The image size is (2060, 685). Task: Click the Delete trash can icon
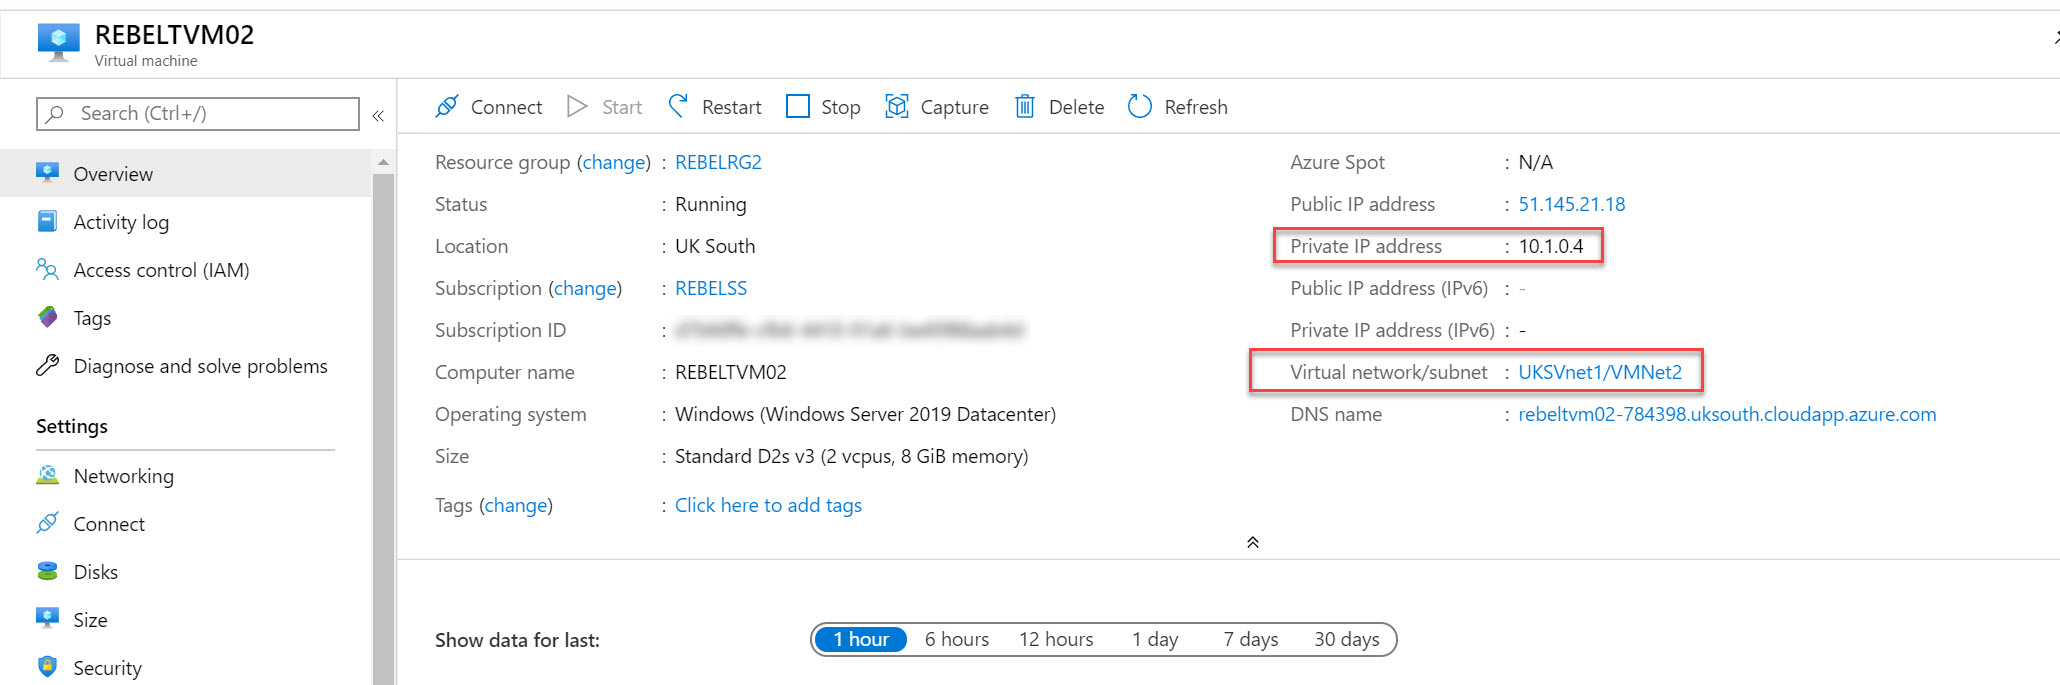click(x=1025, y=106)
